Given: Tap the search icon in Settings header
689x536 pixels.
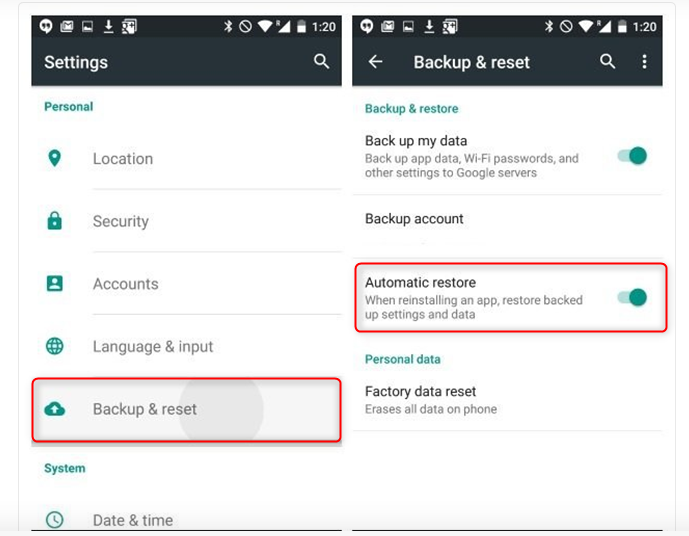Looking at the screenshot, I should (321, 62).
